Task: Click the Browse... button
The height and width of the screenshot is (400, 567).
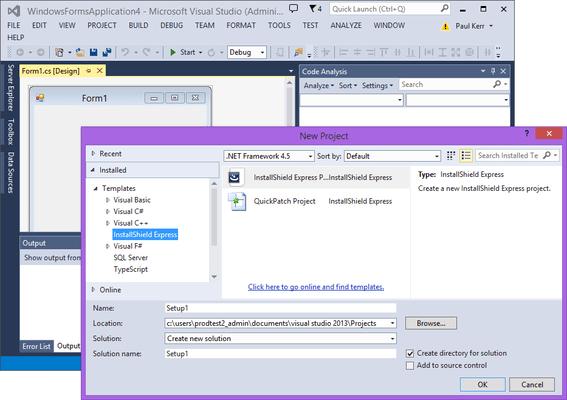Action: point(431,323)
